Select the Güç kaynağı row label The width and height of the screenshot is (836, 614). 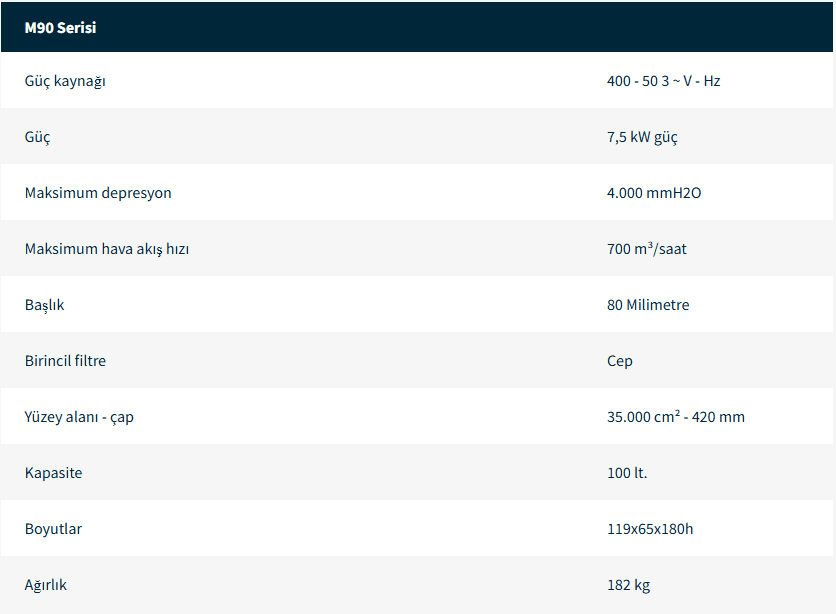(65, 81)
